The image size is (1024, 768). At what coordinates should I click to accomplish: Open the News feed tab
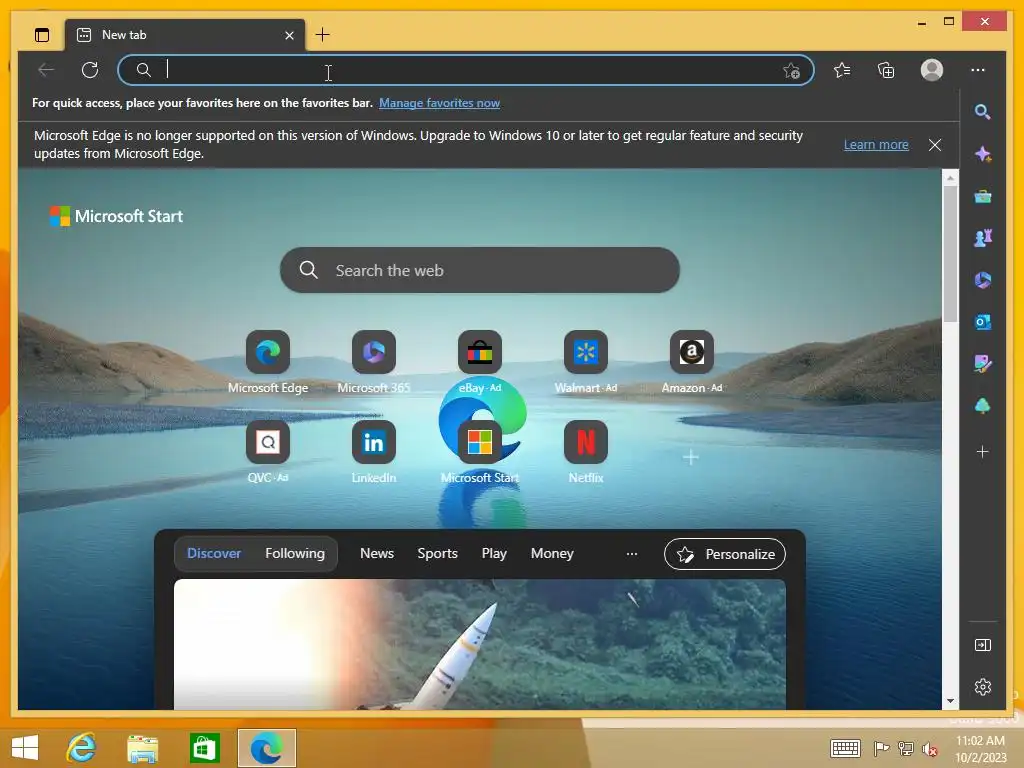click(x=377, y=554)
